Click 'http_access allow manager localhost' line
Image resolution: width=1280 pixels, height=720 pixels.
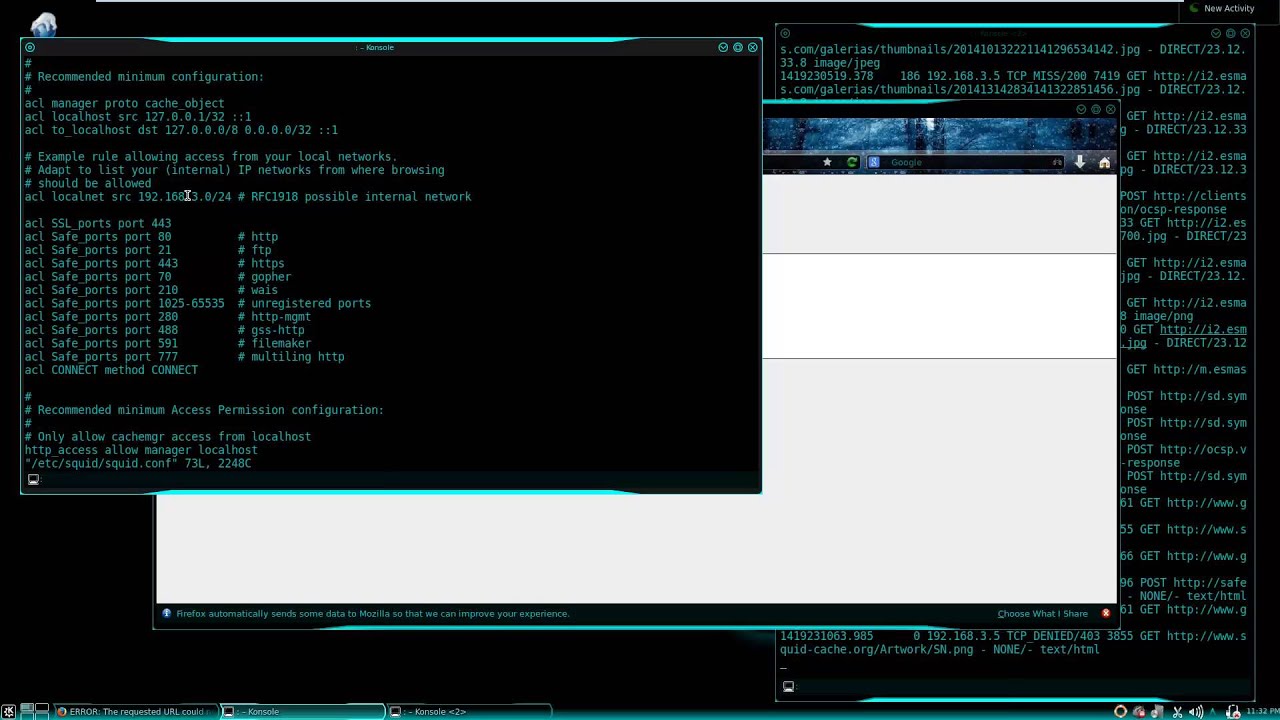[x=141, y=450]
